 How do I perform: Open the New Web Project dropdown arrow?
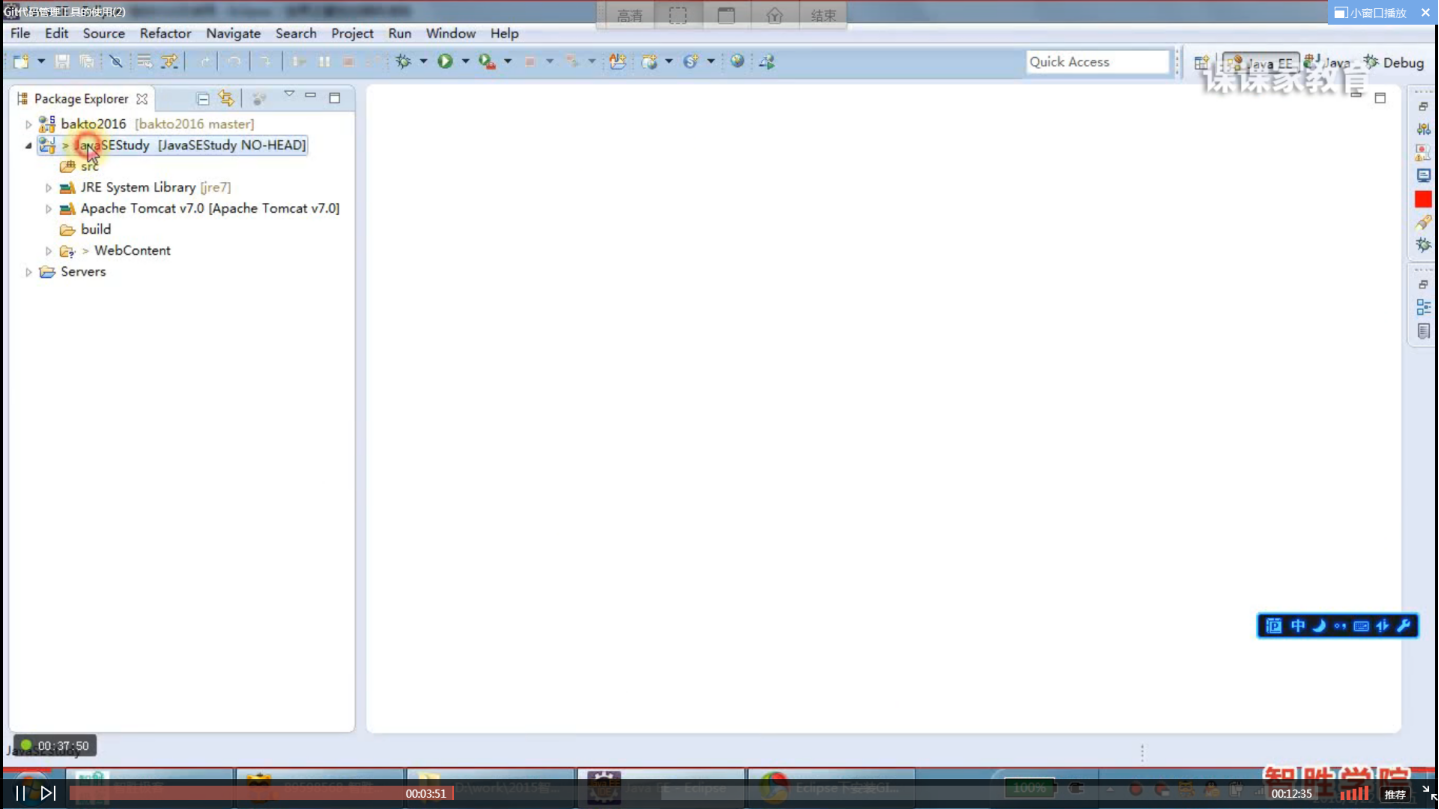pyautogui.click(x=669, y=62)
